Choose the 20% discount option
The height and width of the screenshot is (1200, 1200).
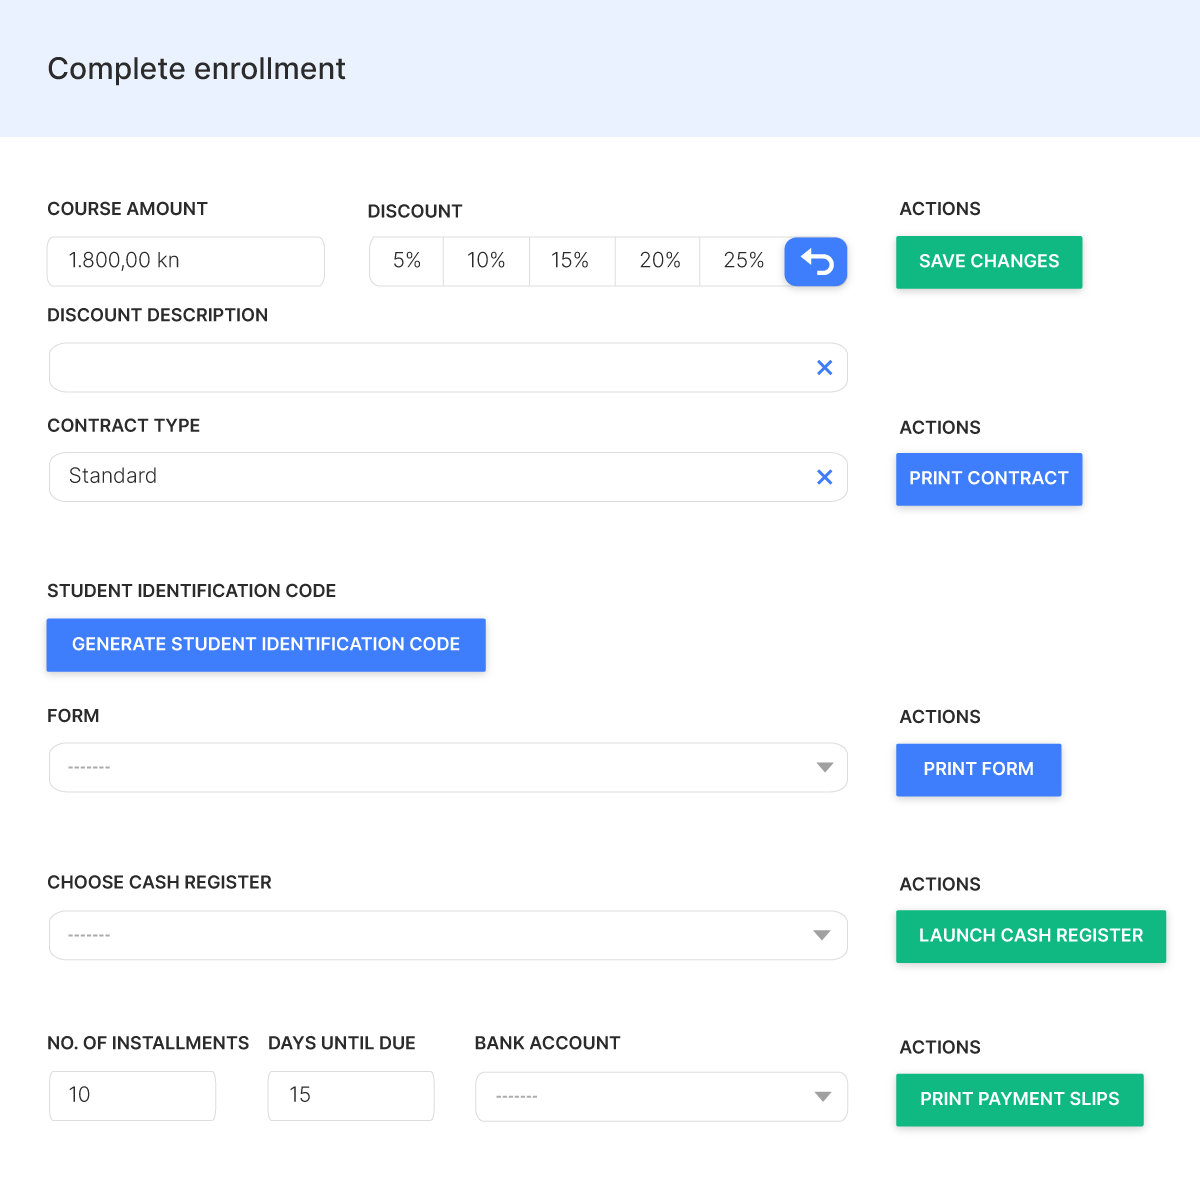pos(659,261)
